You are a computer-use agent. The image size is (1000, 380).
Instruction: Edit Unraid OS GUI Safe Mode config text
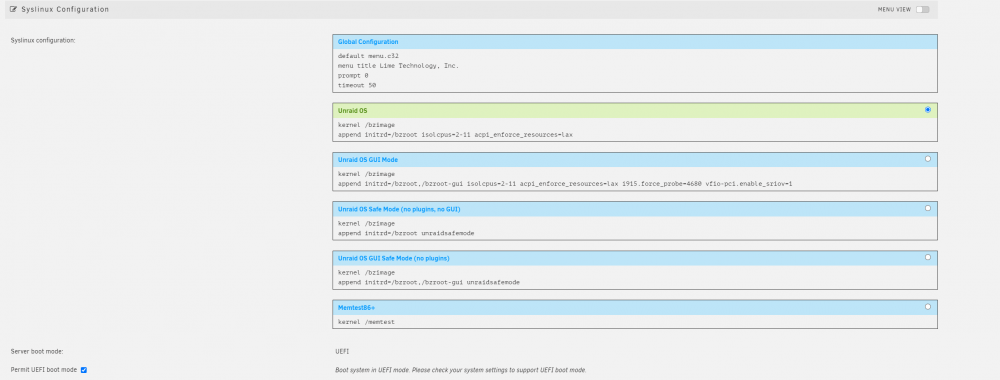tap(635, 277)
